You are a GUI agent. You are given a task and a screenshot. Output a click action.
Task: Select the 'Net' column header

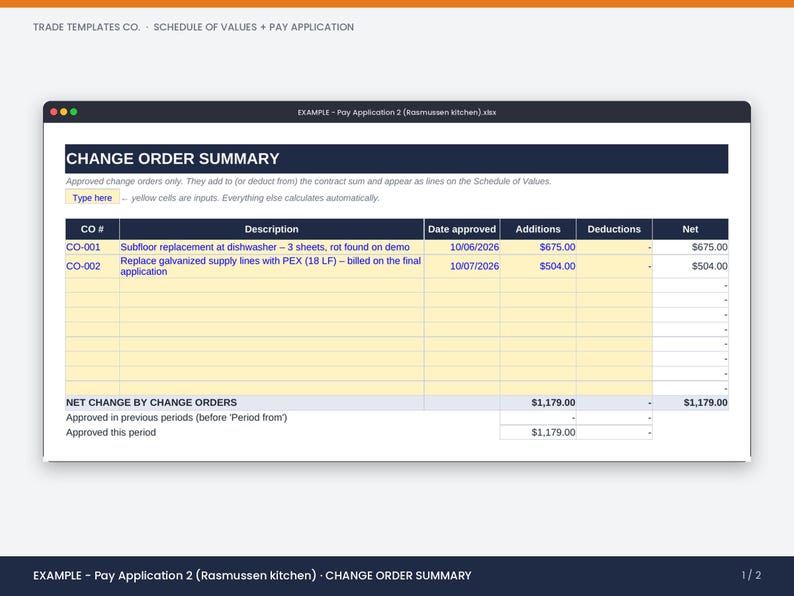click(x=690, y=229)
